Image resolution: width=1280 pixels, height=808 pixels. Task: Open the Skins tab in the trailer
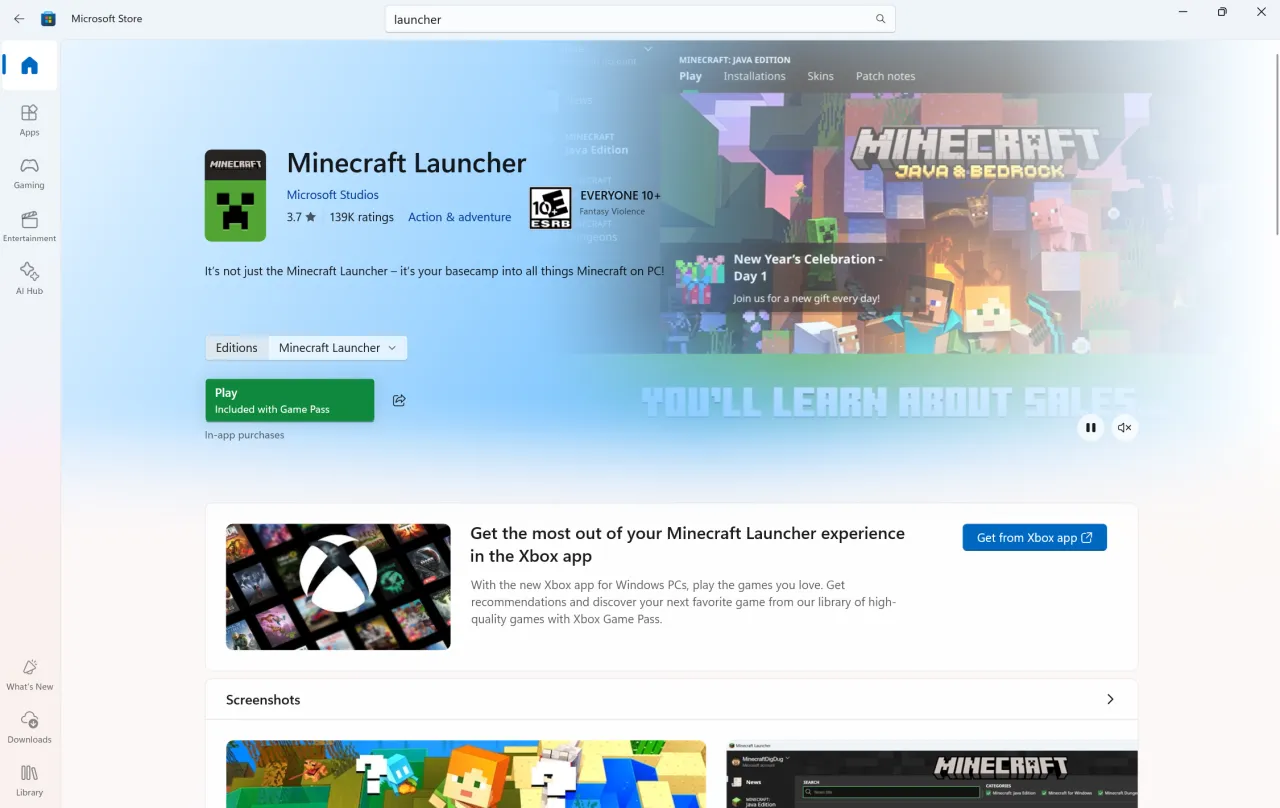coord(820,76)
